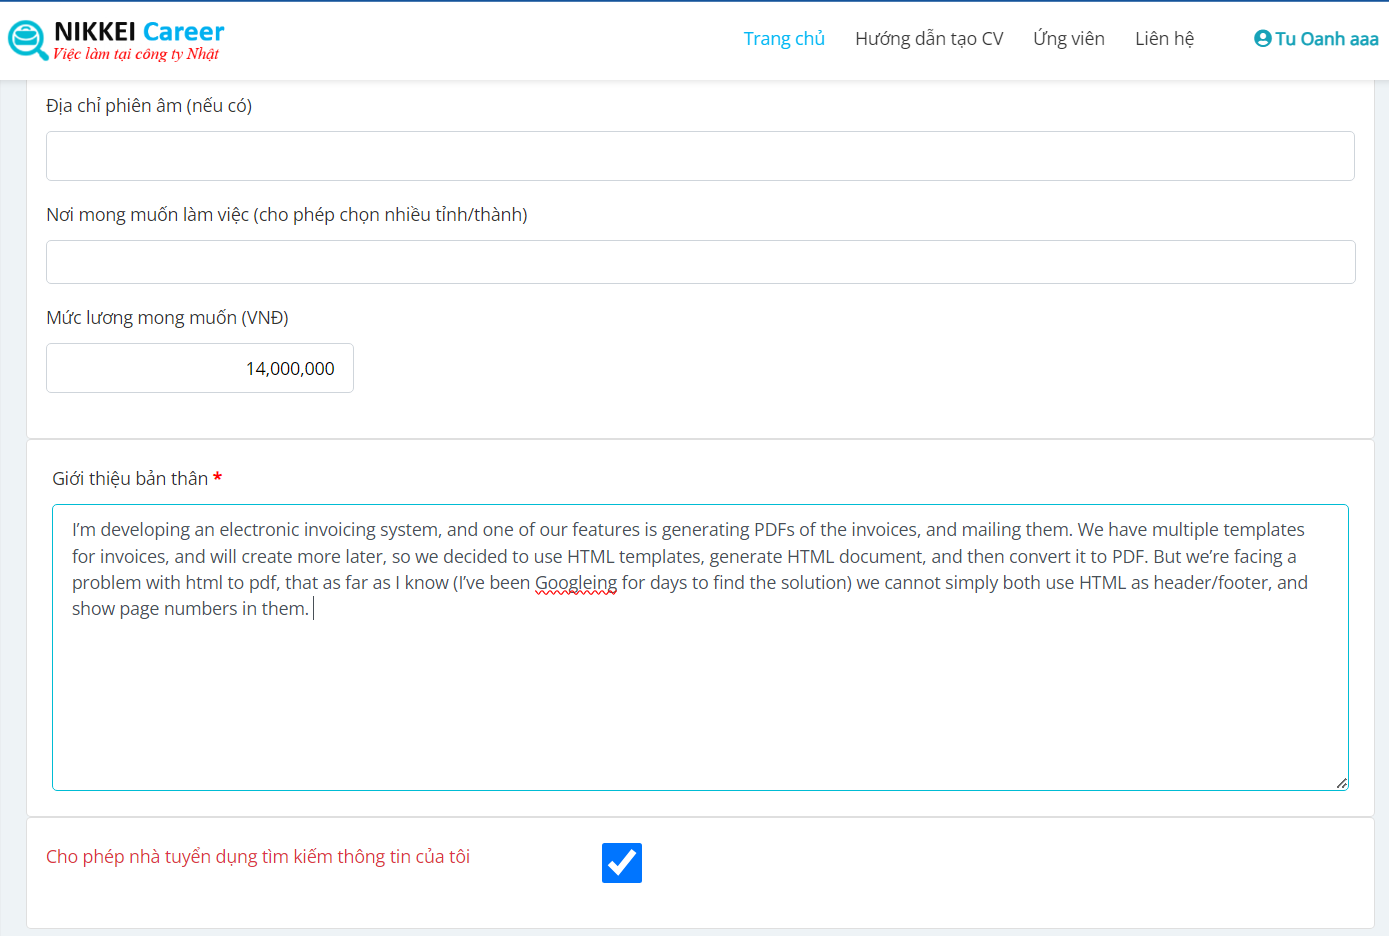
Task: Click the user avatar icon in header
Action: (1262, 39)
